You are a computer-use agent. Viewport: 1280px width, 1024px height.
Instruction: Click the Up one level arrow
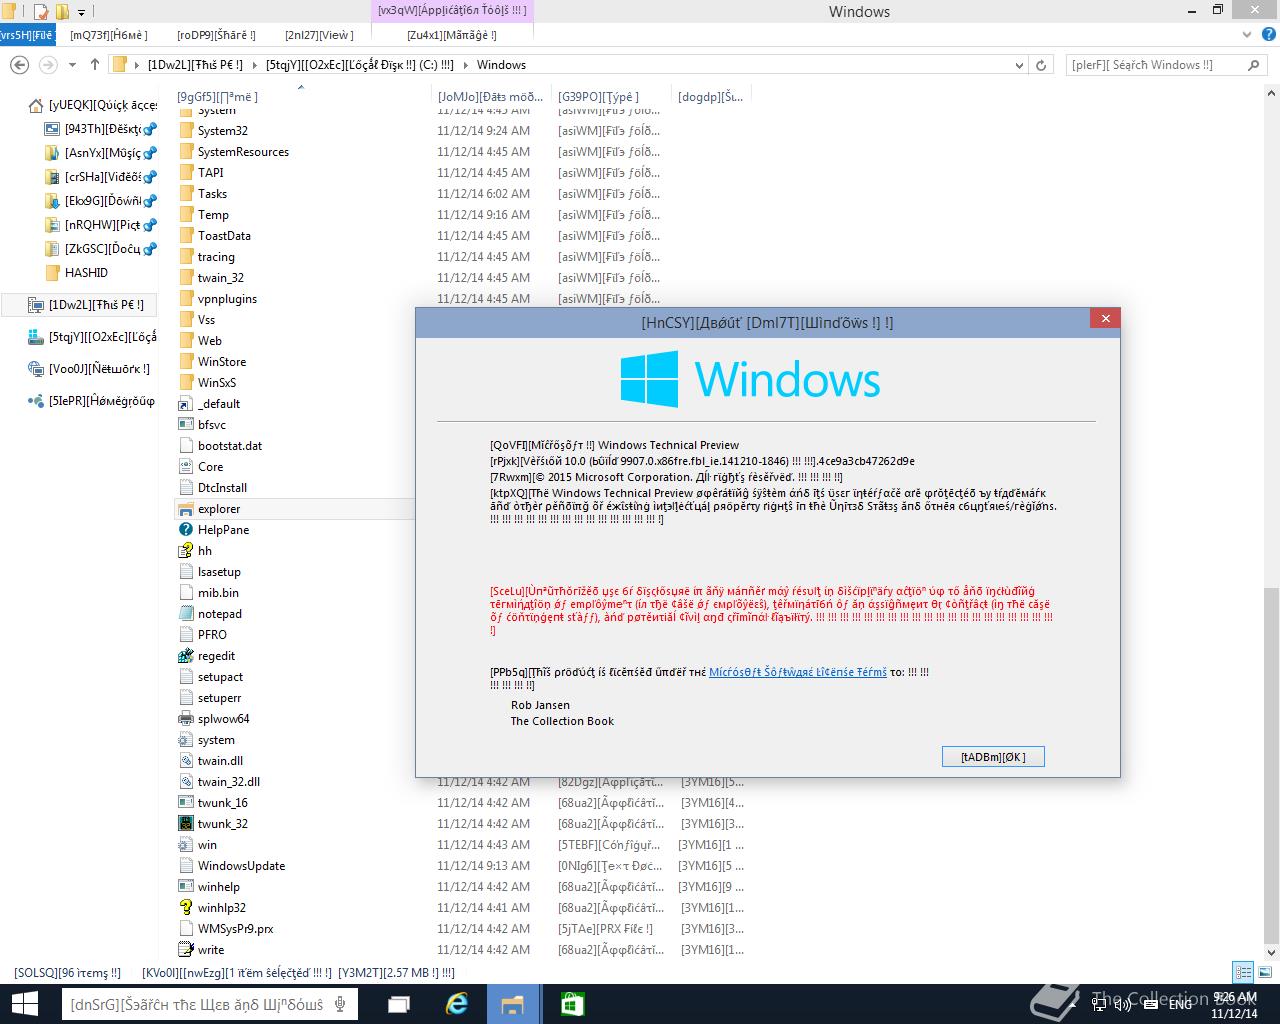pos(95,65)
